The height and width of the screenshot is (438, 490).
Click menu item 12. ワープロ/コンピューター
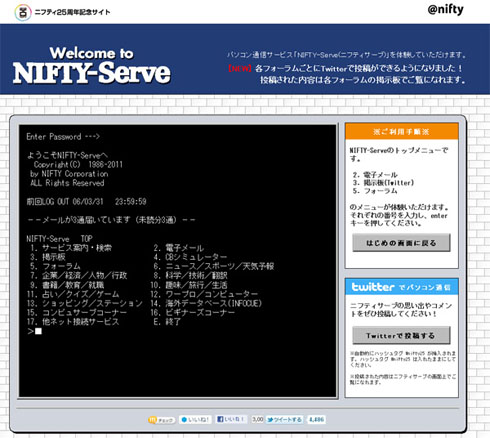(204, 294)
